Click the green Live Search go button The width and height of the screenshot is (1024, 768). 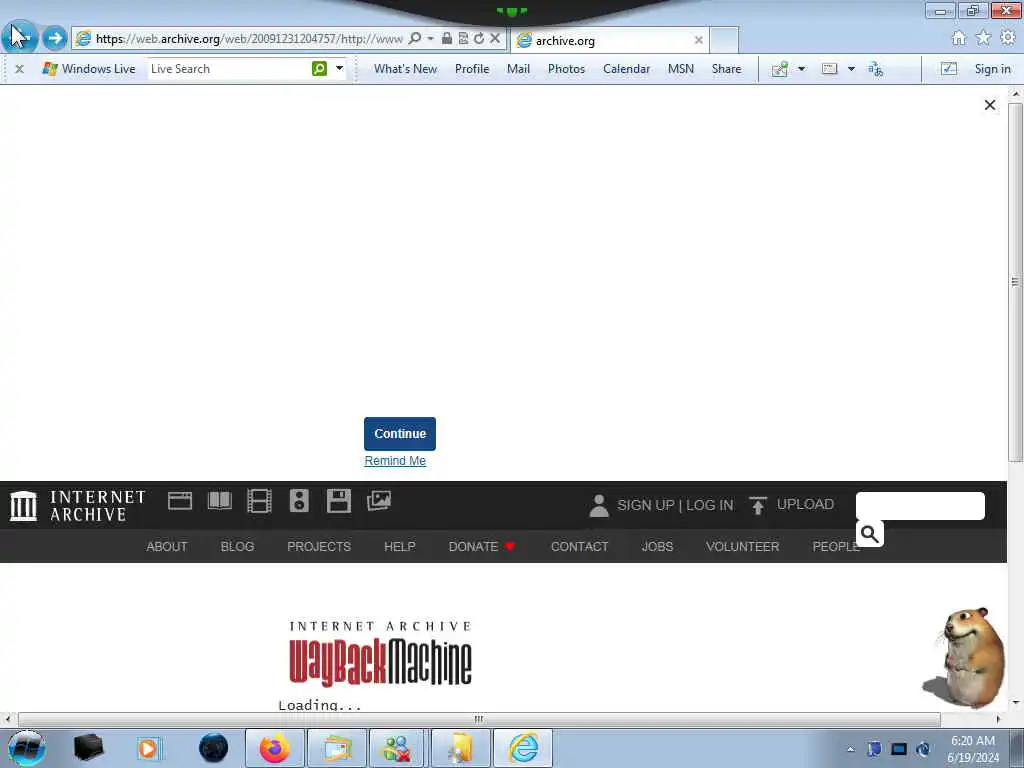tap(319, 69)
